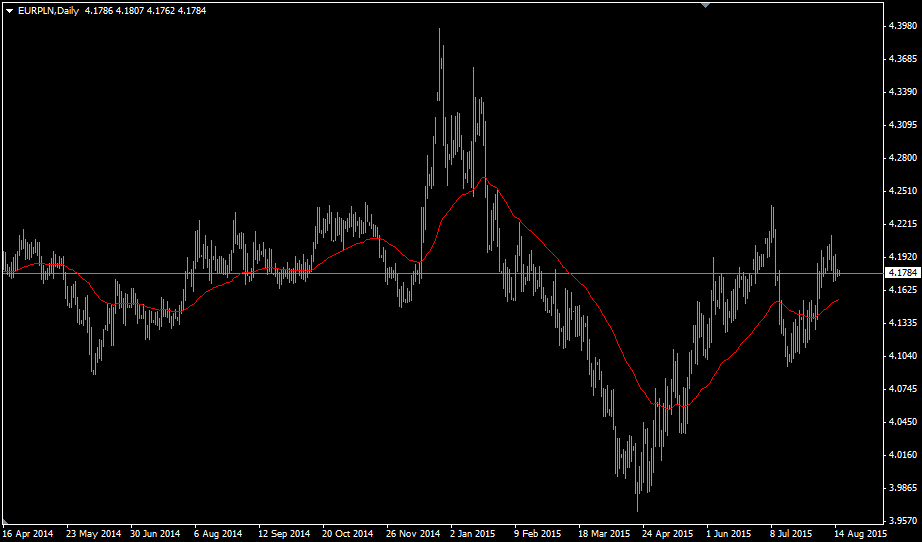The width and height of the screenshot is (922, 542).
Task: Click the 16 Apr 2014 date label
Action: tap(28, 534)
